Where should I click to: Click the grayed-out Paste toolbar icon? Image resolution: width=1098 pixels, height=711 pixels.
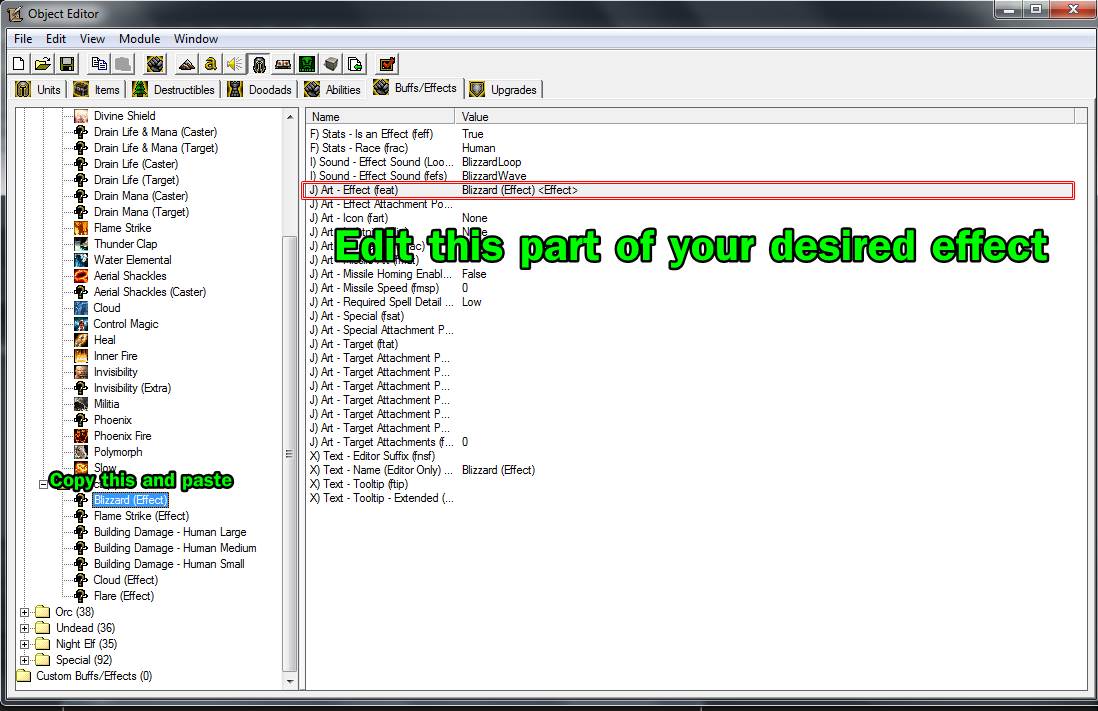click(123, 64)
